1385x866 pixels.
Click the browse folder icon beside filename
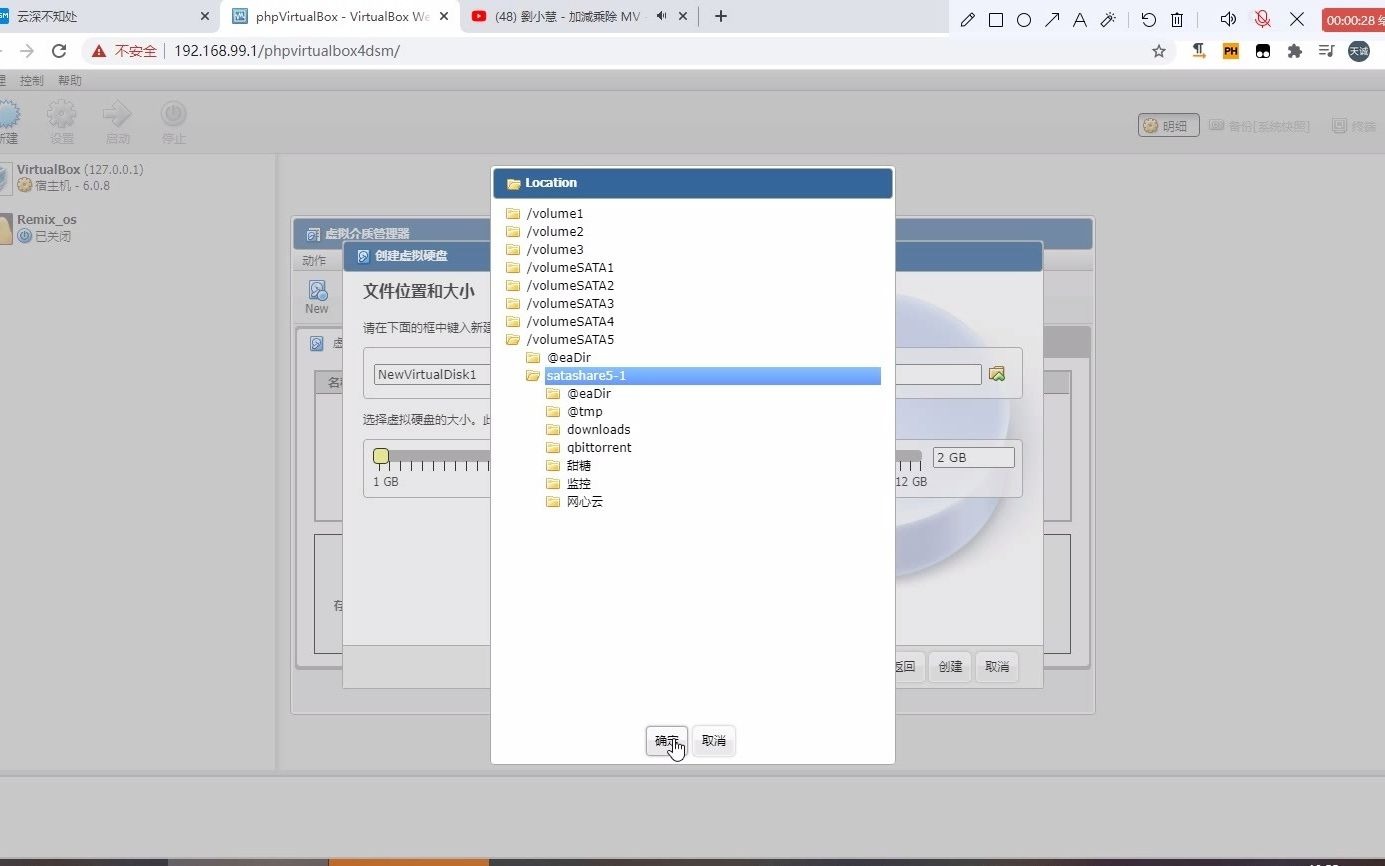tap(997, 374)
